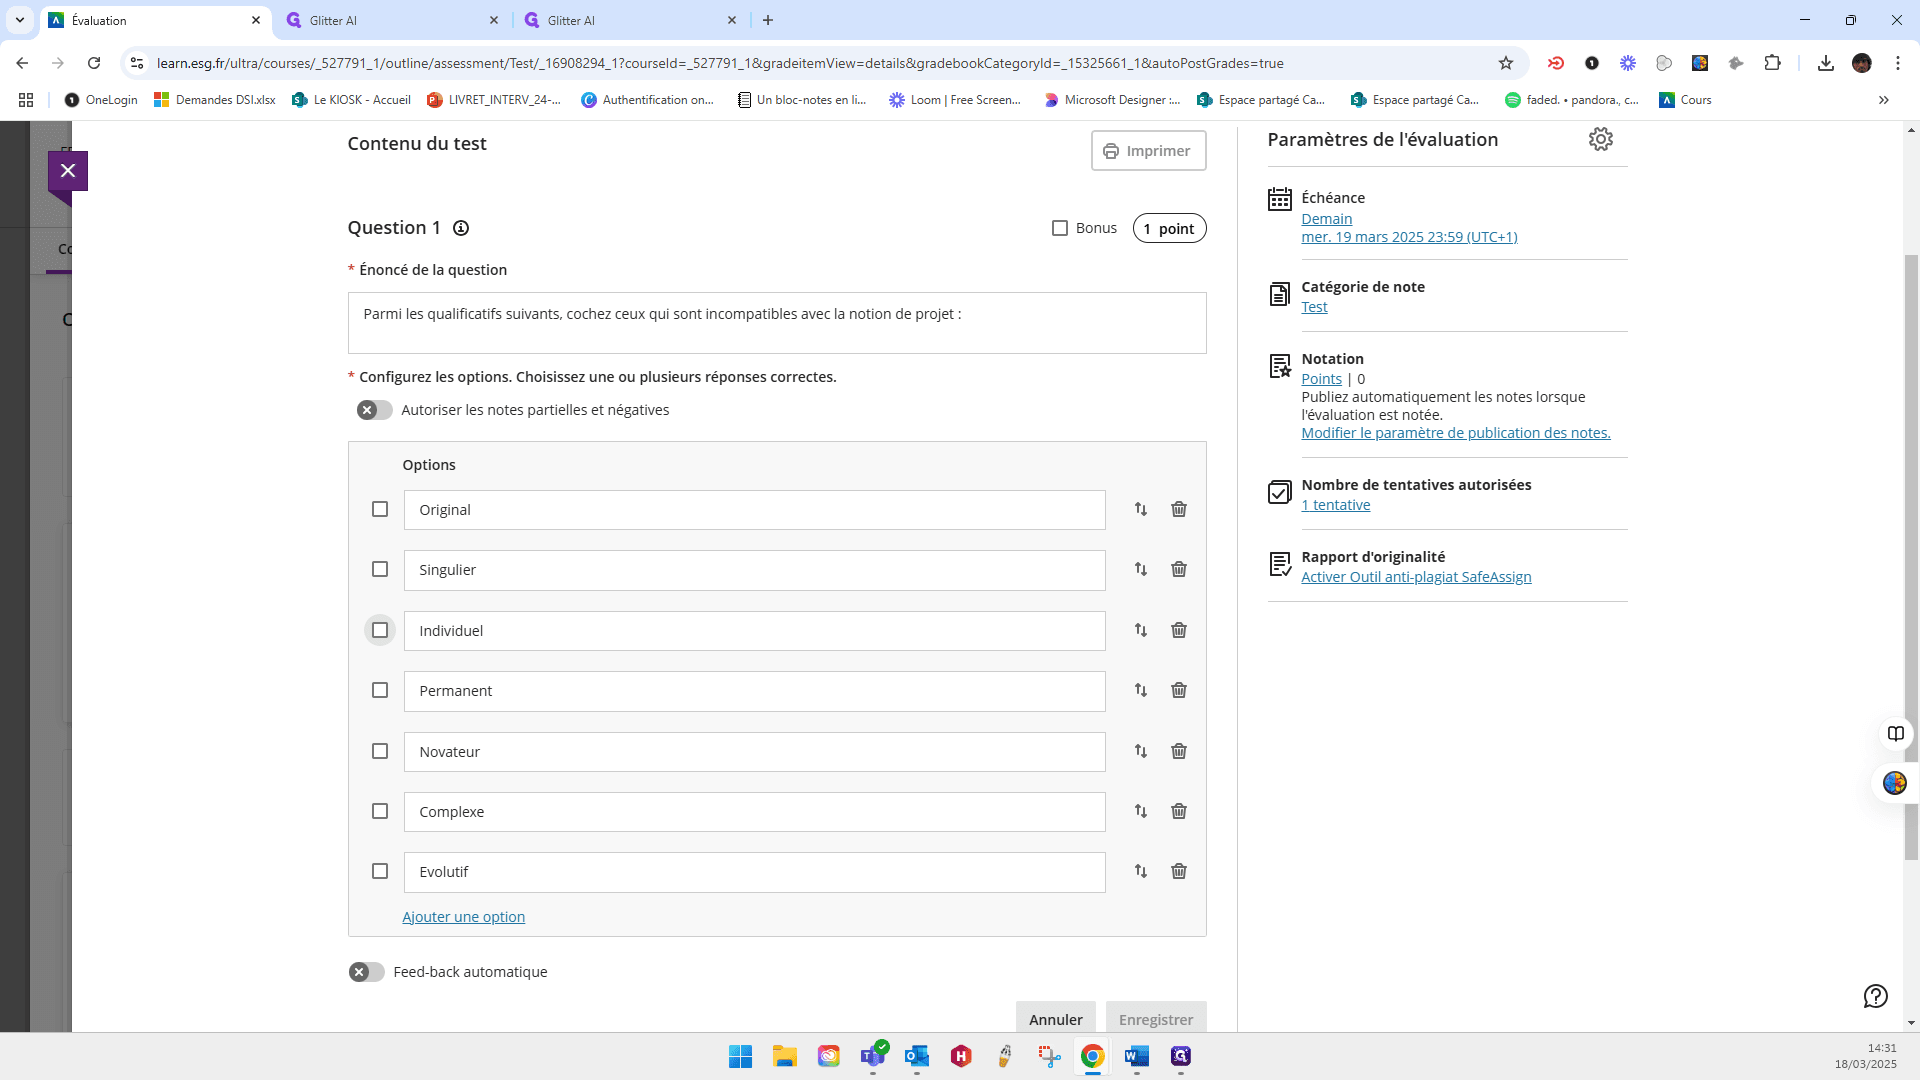This screenshot has height=1080, width=1920.
Task: Check the Individuel option checkbox
Action: (380, 630)
